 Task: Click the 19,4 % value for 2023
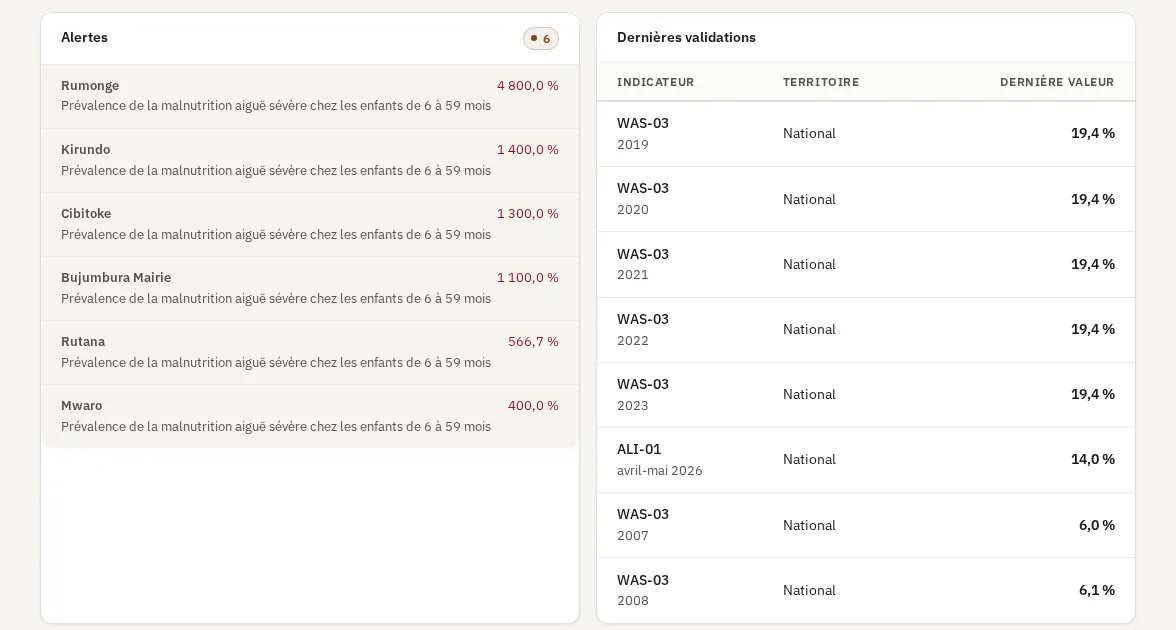tap(1093, 394)
